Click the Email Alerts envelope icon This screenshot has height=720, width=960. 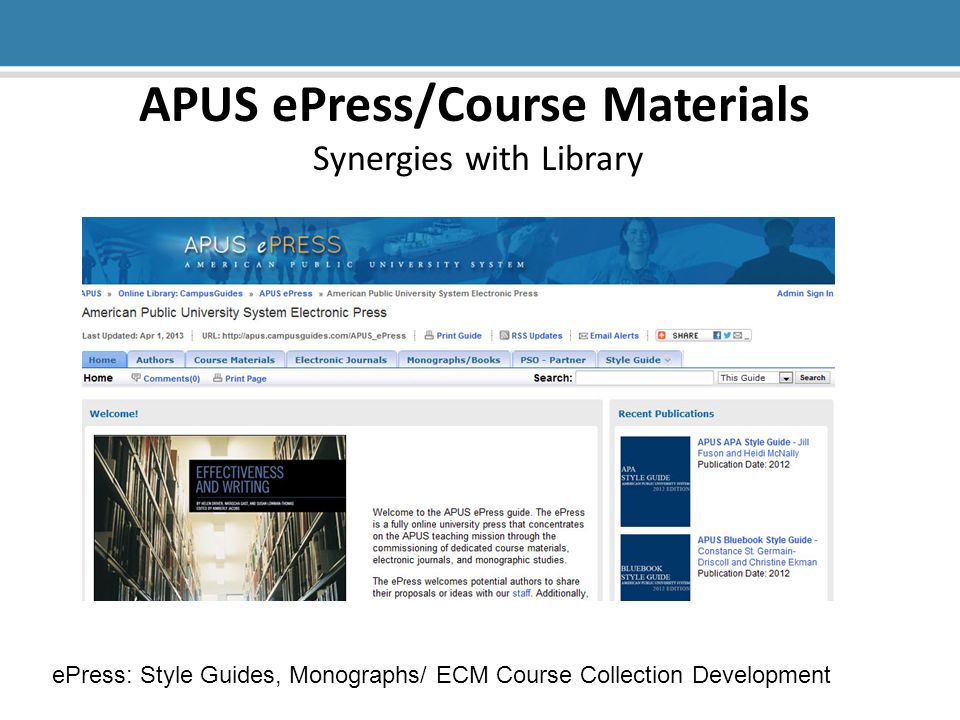583,336
